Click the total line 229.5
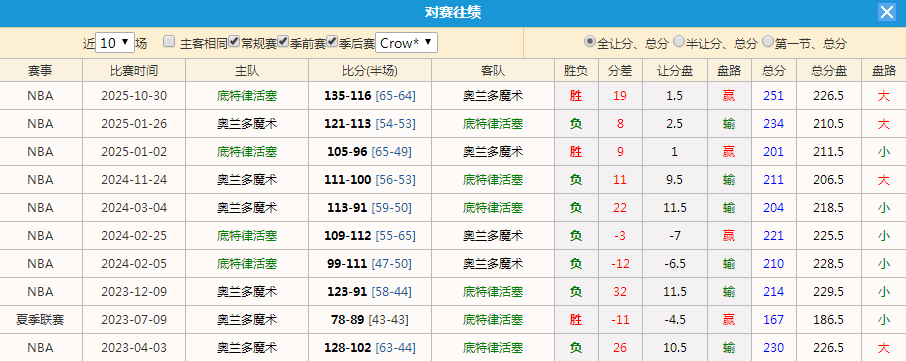 [829, 292]
